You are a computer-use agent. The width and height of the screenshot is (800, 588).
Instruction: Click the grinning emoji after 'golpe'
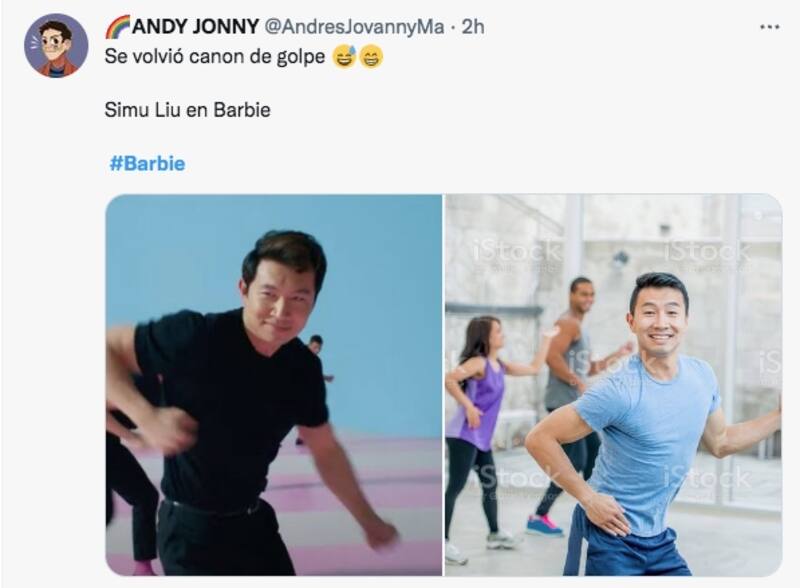click(x=371, y=57)
